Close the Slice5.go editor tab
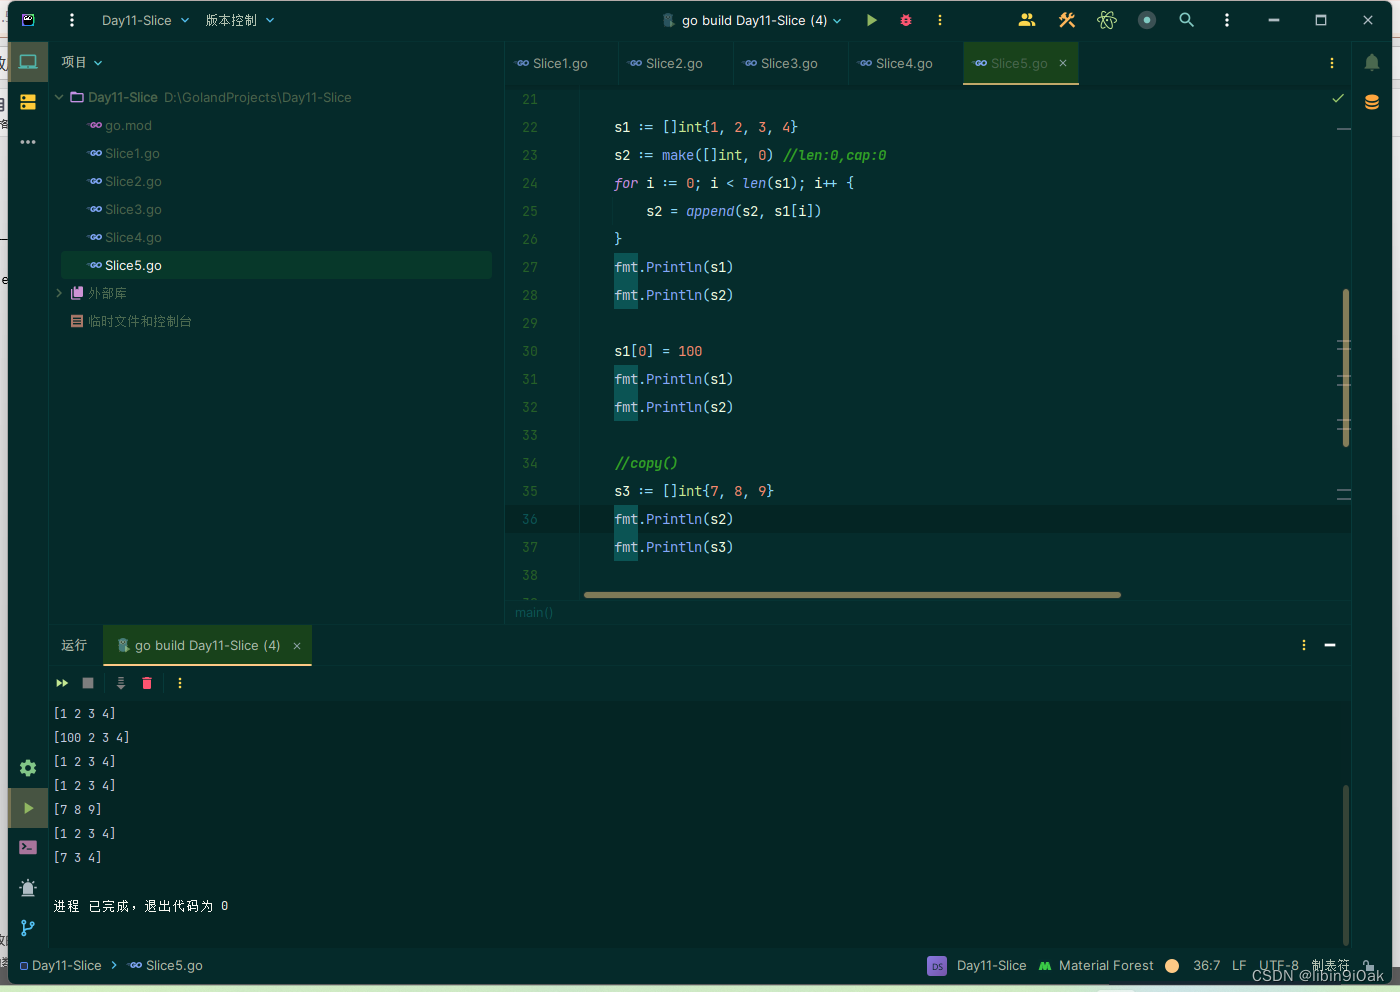This screenshot has width=1400, height=992. click(x=1063, y=63)
